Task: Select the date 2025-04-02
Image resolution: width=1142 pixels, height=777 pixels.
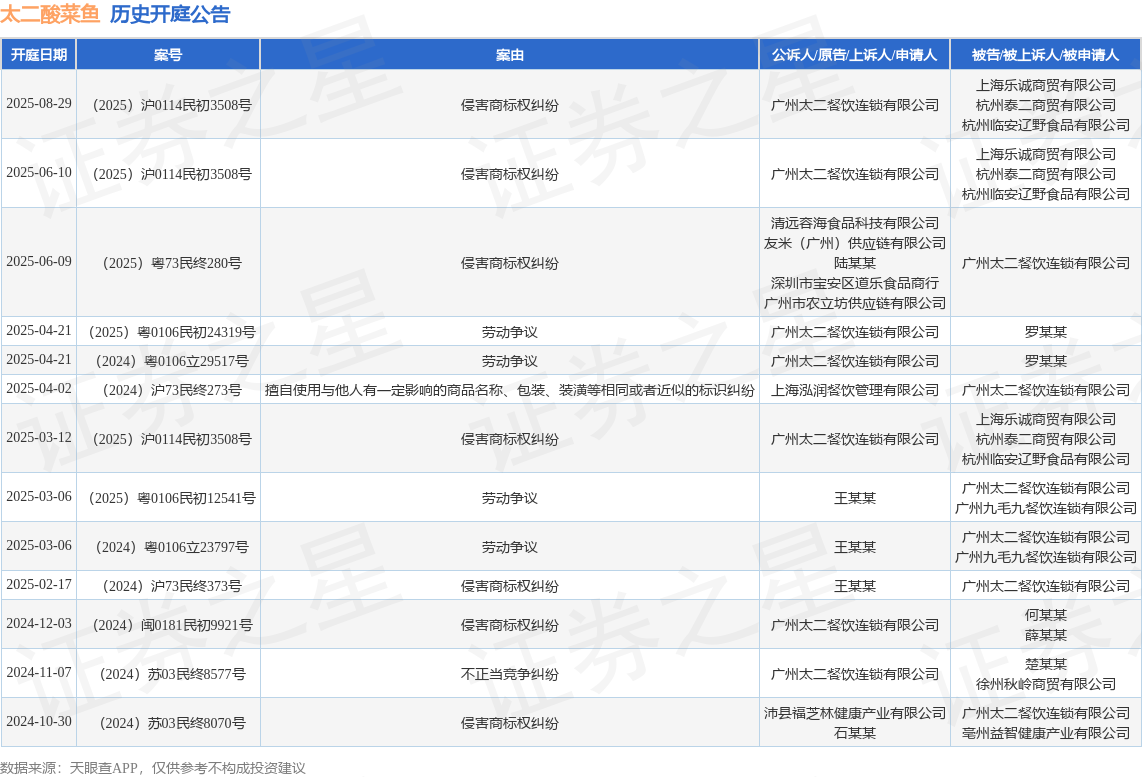Action: [39, 389]
